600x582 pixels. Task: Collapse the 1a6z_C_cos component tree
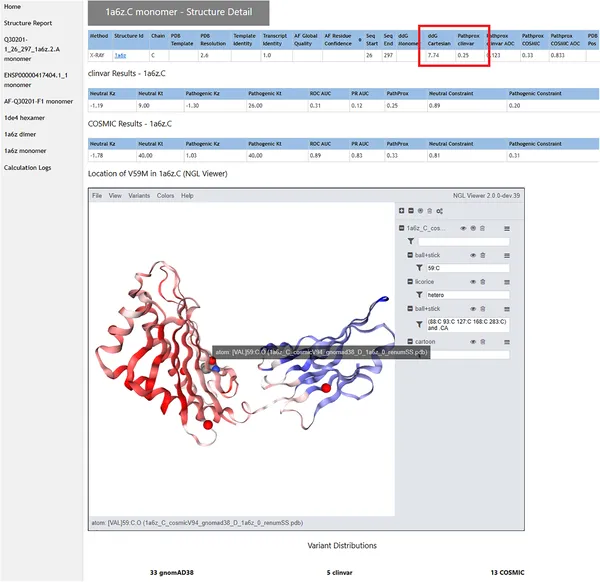coord(401,228)
